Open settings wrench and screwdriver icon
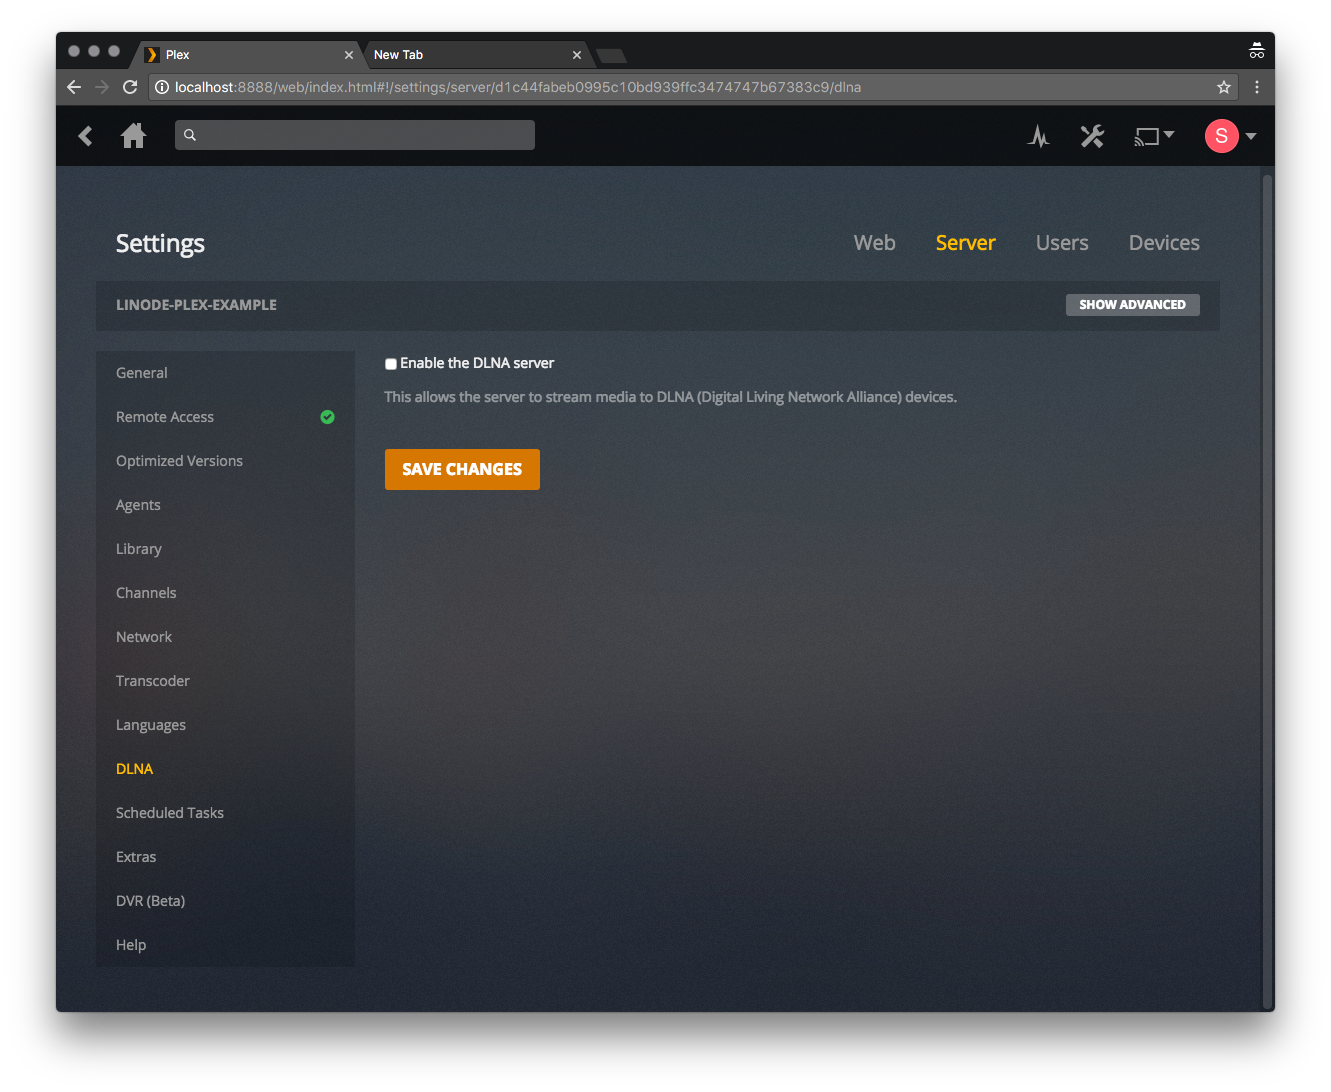The width and height of the screenshot is (1331, 1092). [x=1092, y=136]
